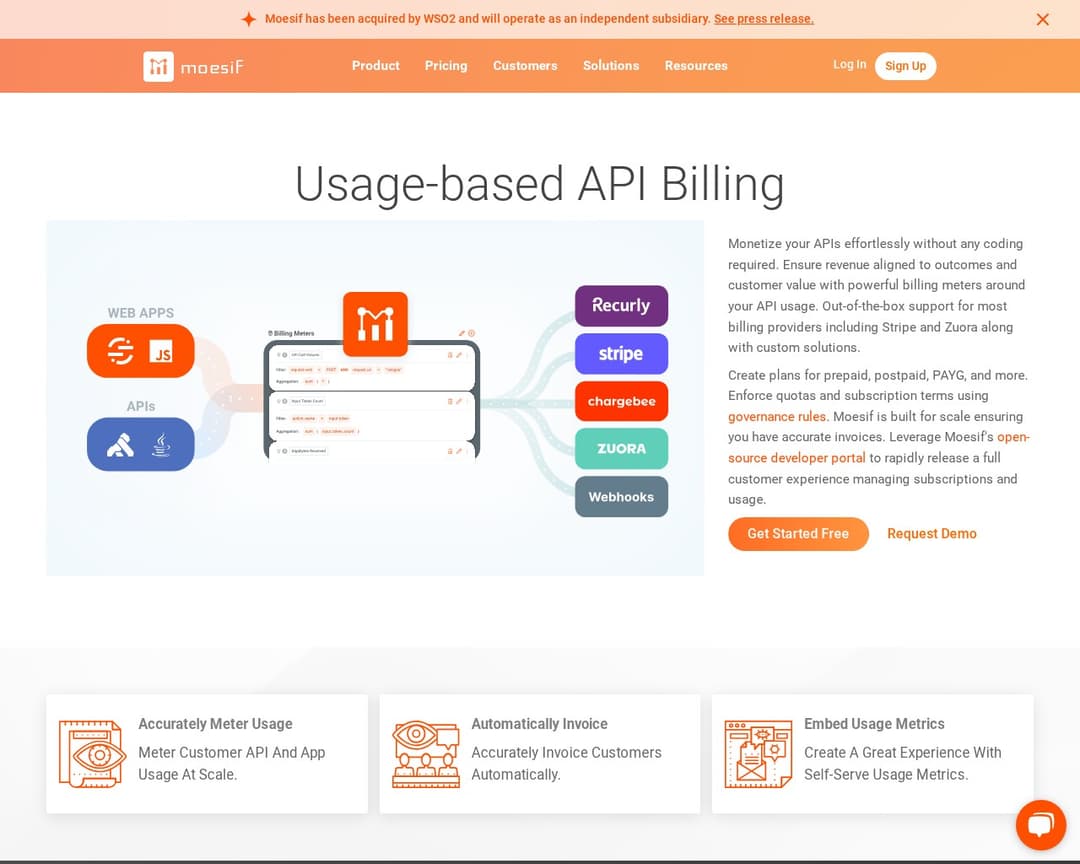Click the moesif wordmark in header
The width and height of the screenshot is (1080, 864).
click(x=212, y=67)
